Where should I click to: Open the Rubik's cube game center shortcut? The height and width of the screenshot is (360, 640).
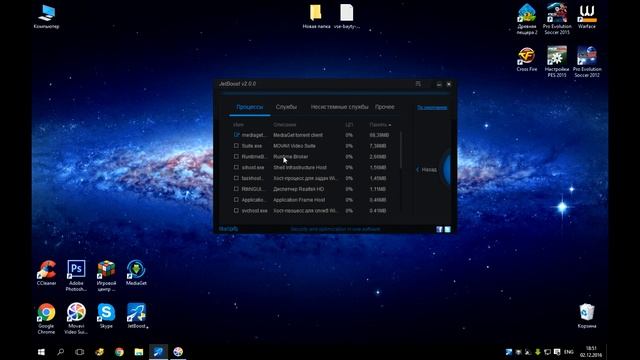(106, 276)
